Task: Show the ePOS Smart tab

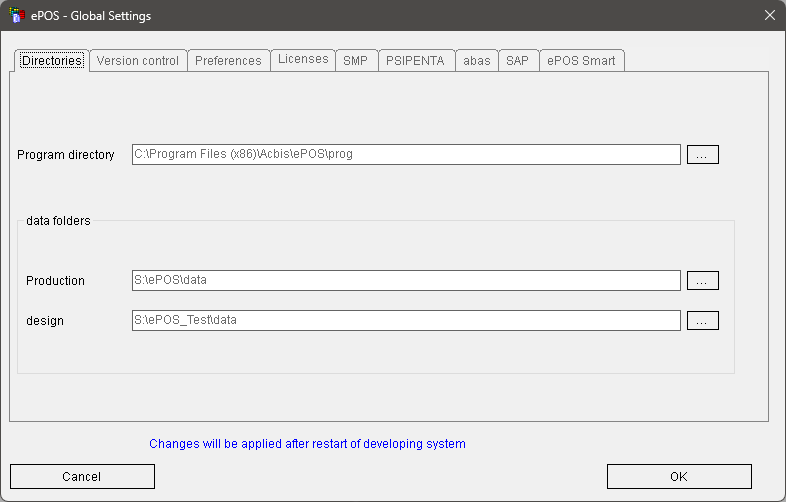Action: tap(581, 61)
